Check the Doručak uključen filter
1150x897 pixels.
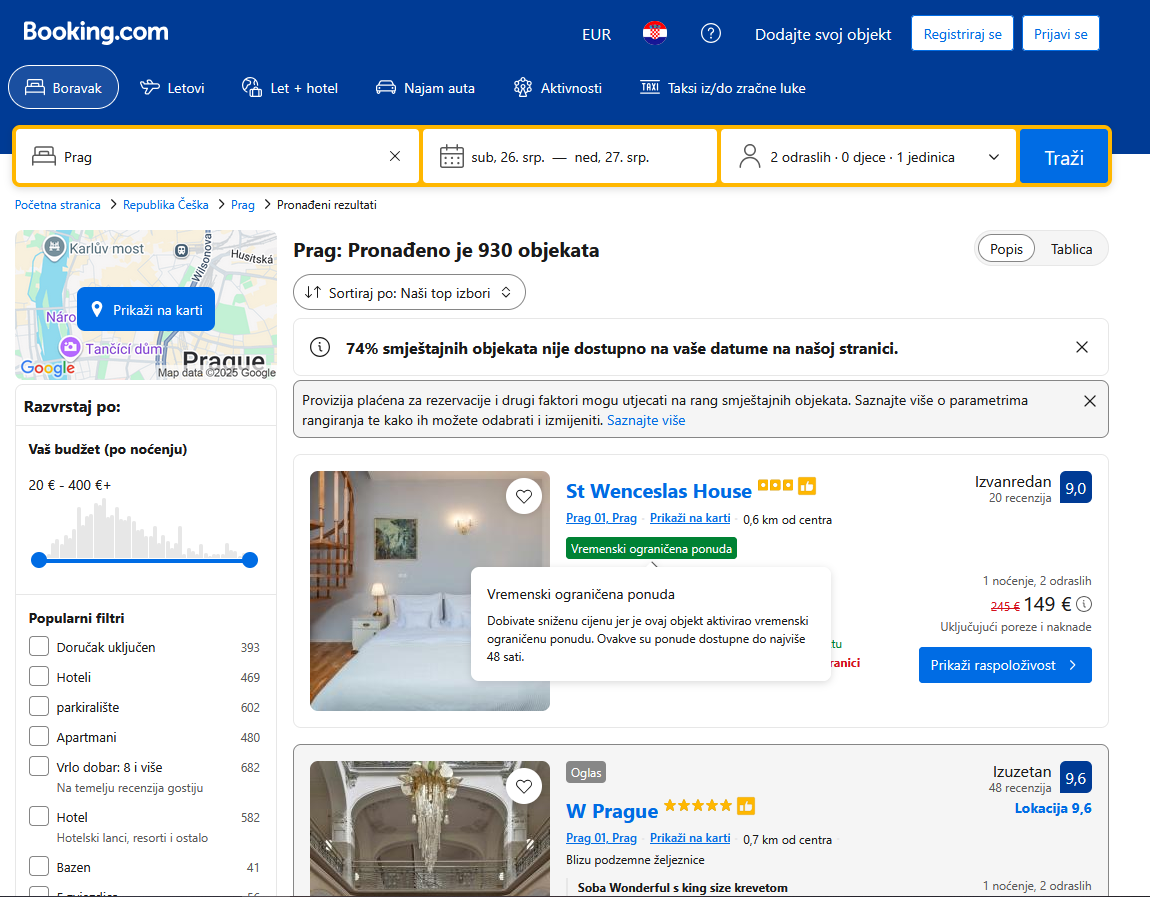tap(39, 646)
